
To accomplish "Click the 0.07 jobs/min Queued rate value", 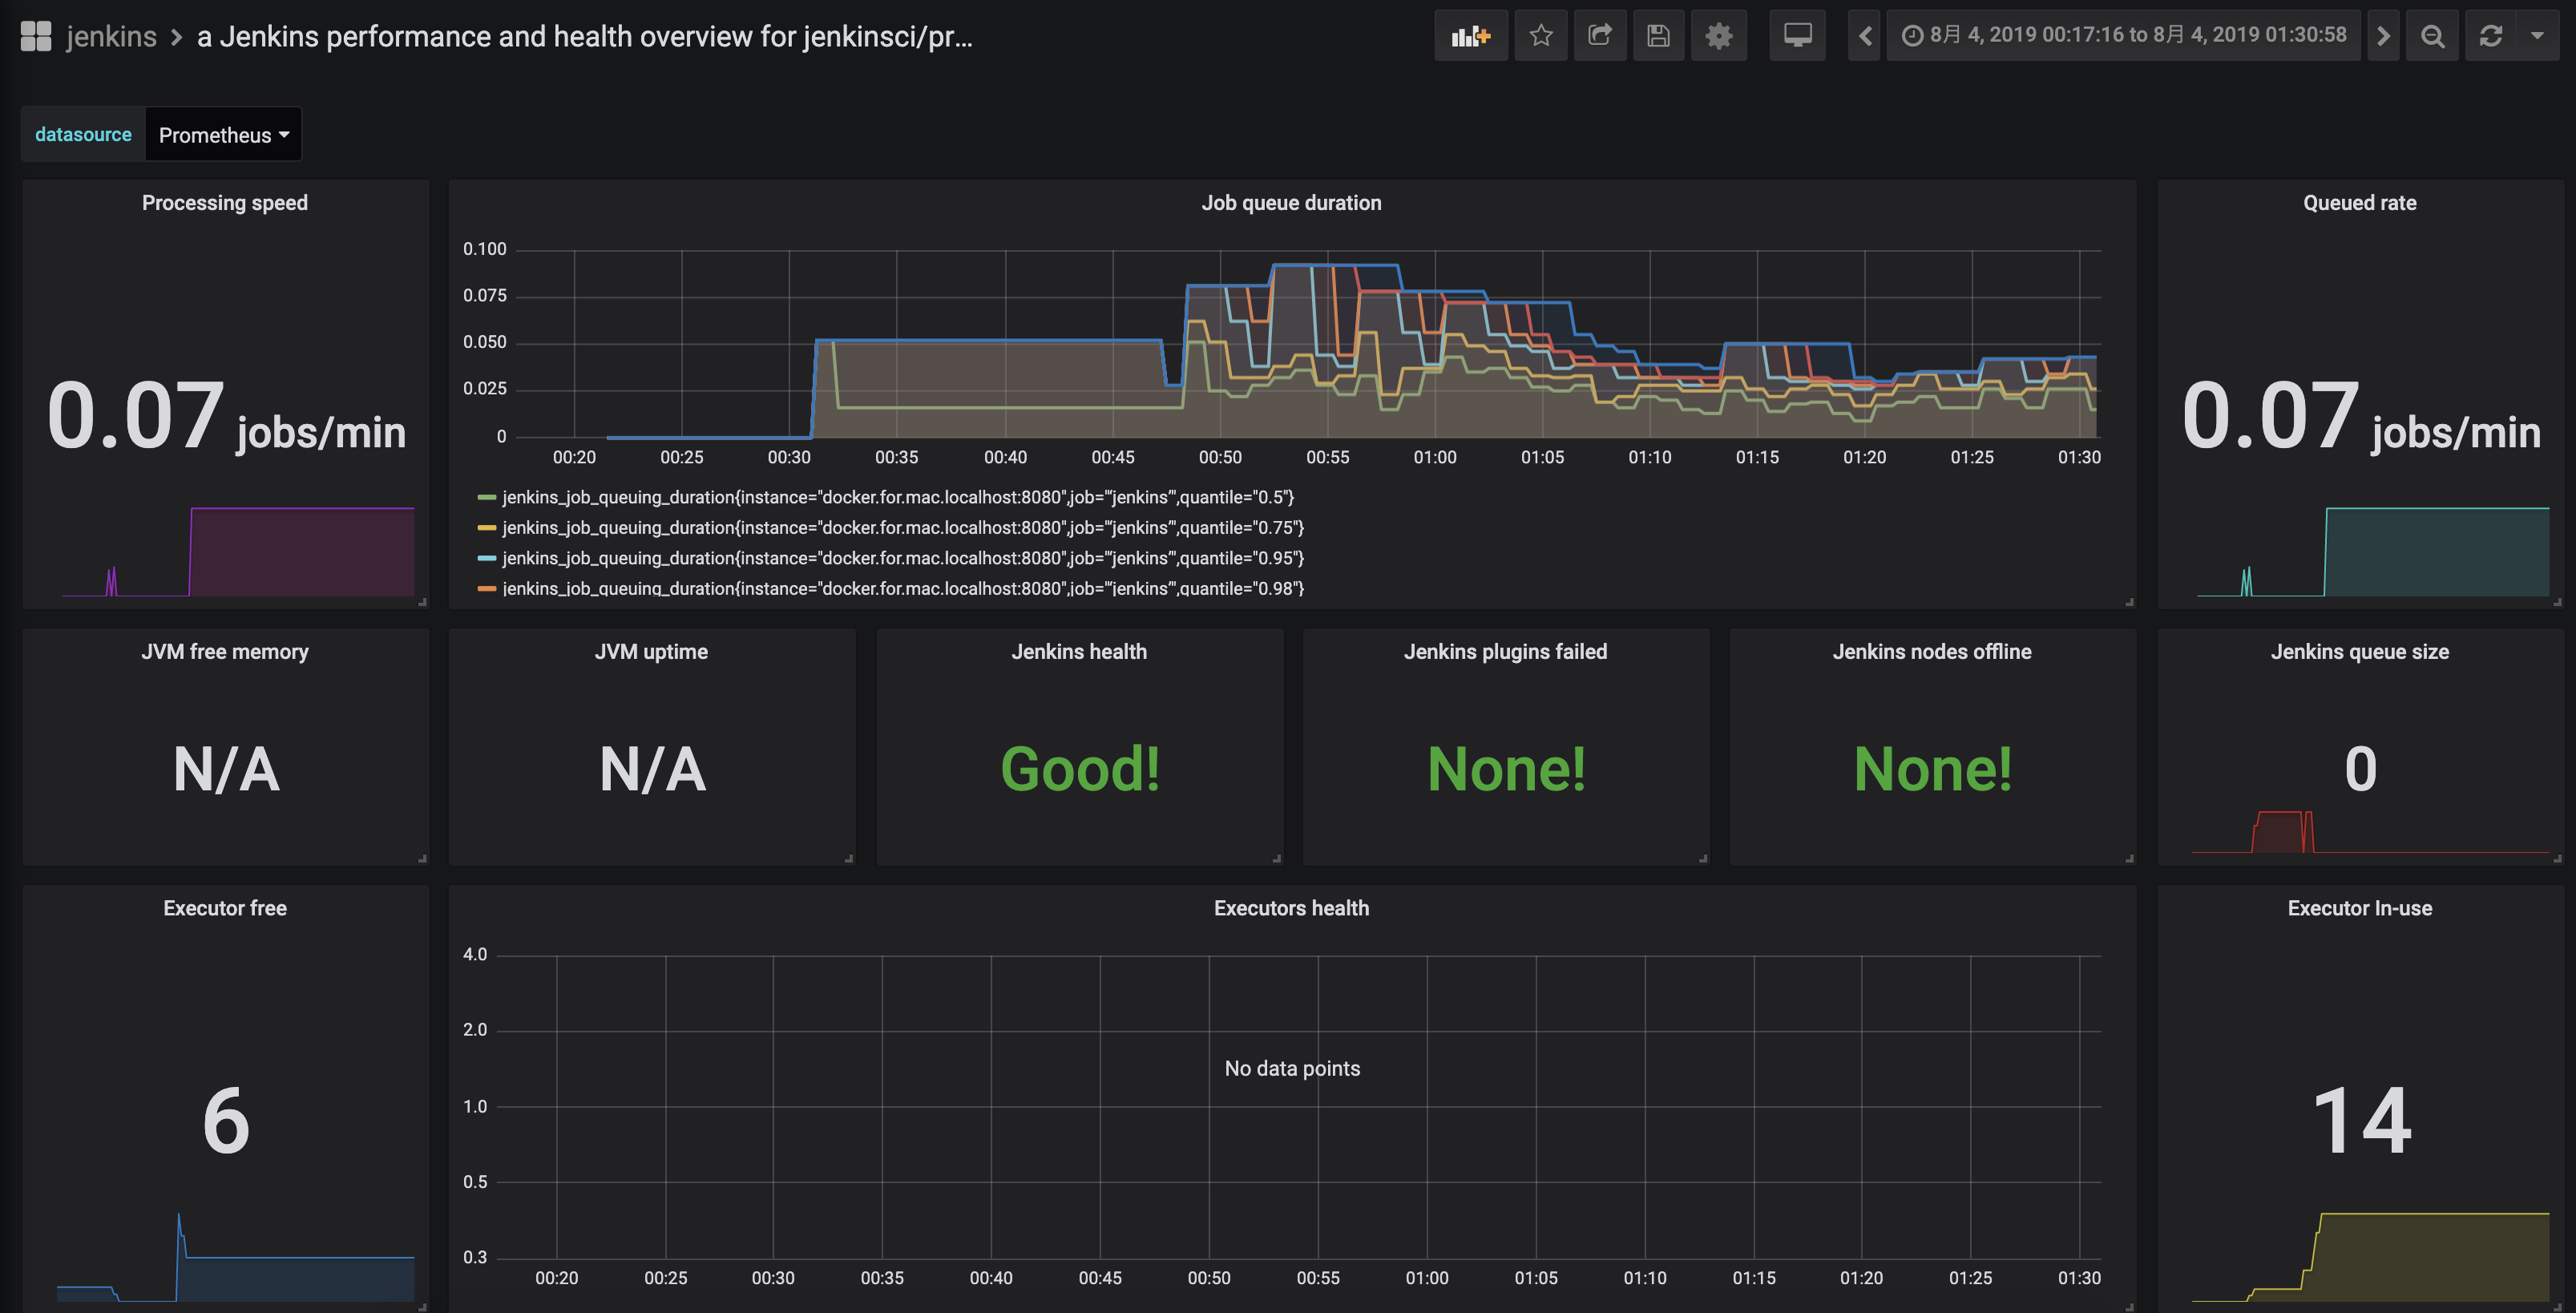I will tap(2360, 416).
